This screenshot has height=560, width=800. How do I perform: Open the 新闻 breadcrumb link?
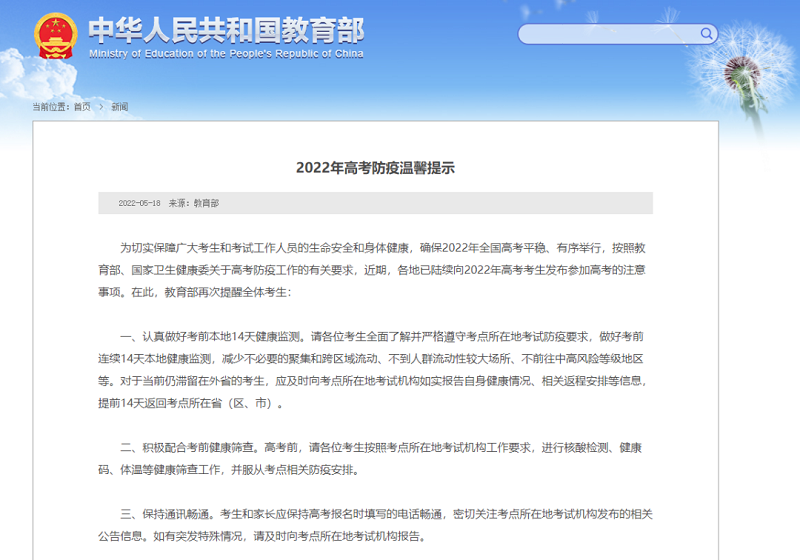[x=119, y=106]
